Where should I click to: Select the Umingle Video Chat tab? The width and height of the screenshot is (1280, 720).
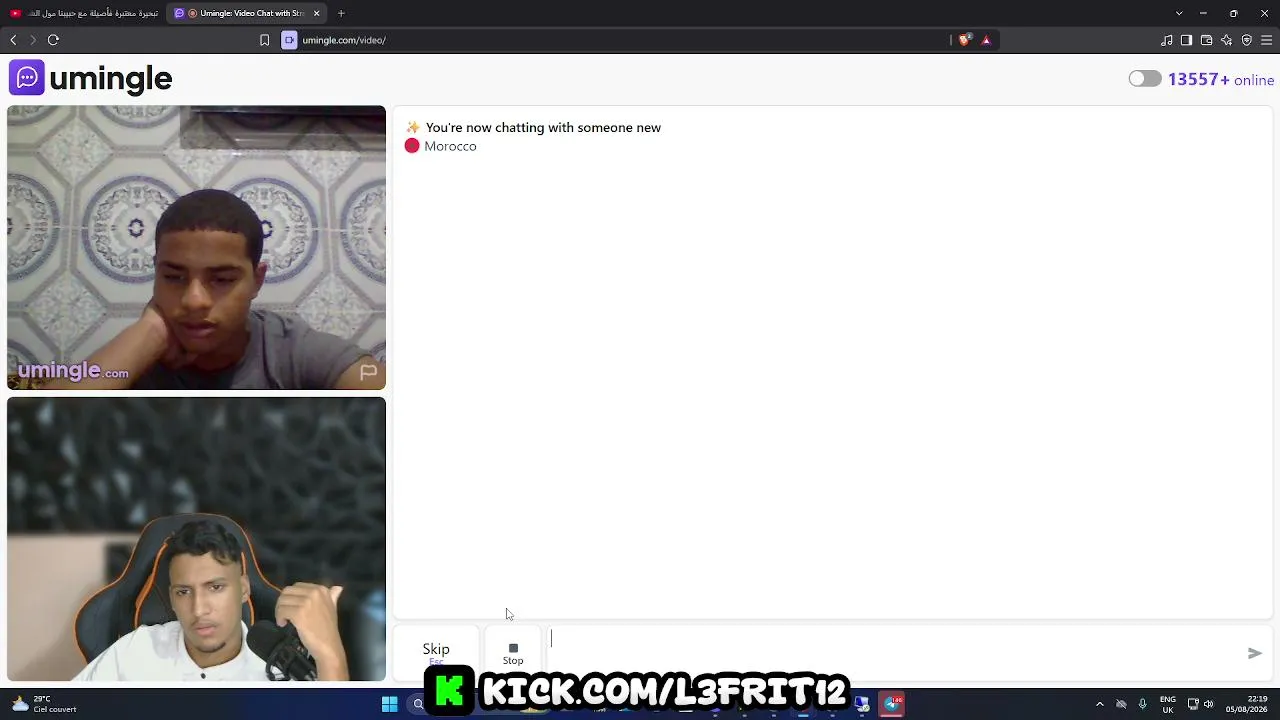coord(246,13)
